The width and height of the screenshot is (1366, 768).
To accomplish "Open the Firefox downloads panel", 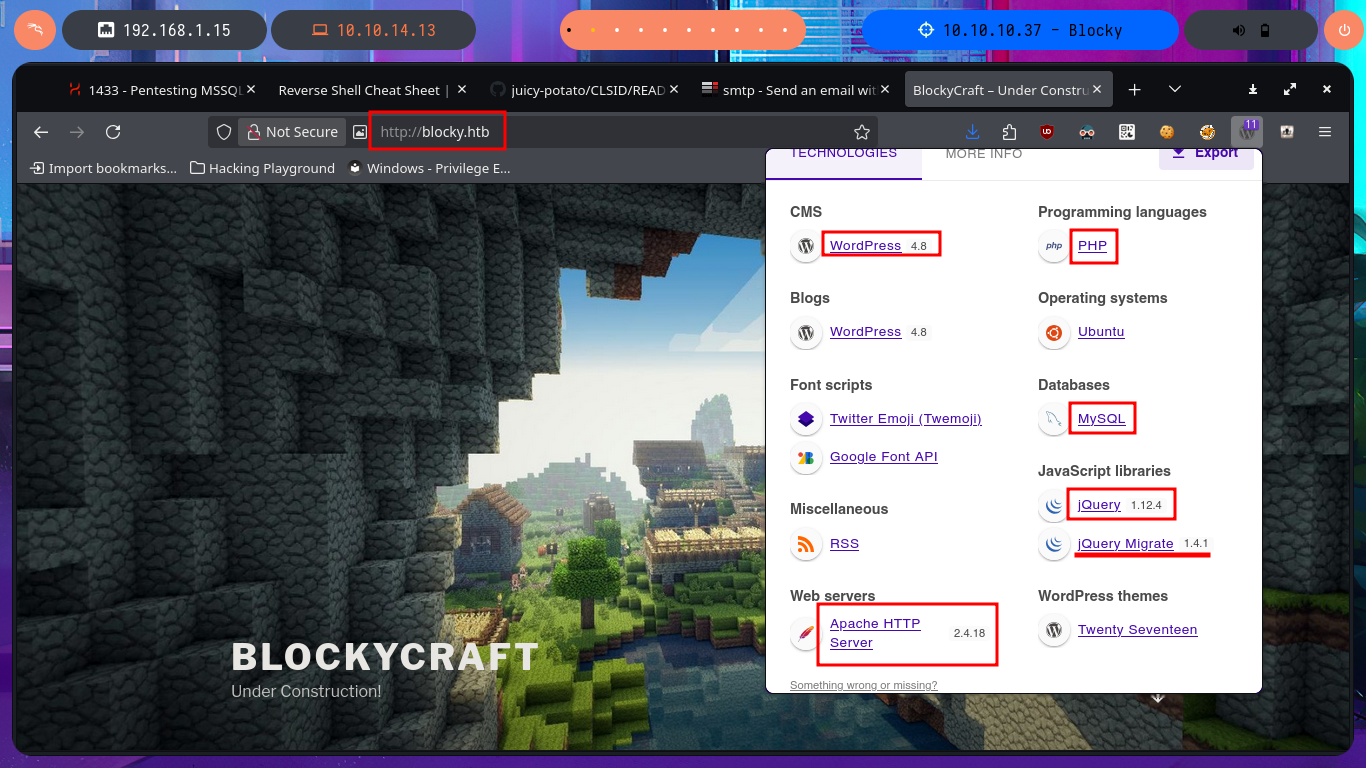I will (x=972, y=132).
